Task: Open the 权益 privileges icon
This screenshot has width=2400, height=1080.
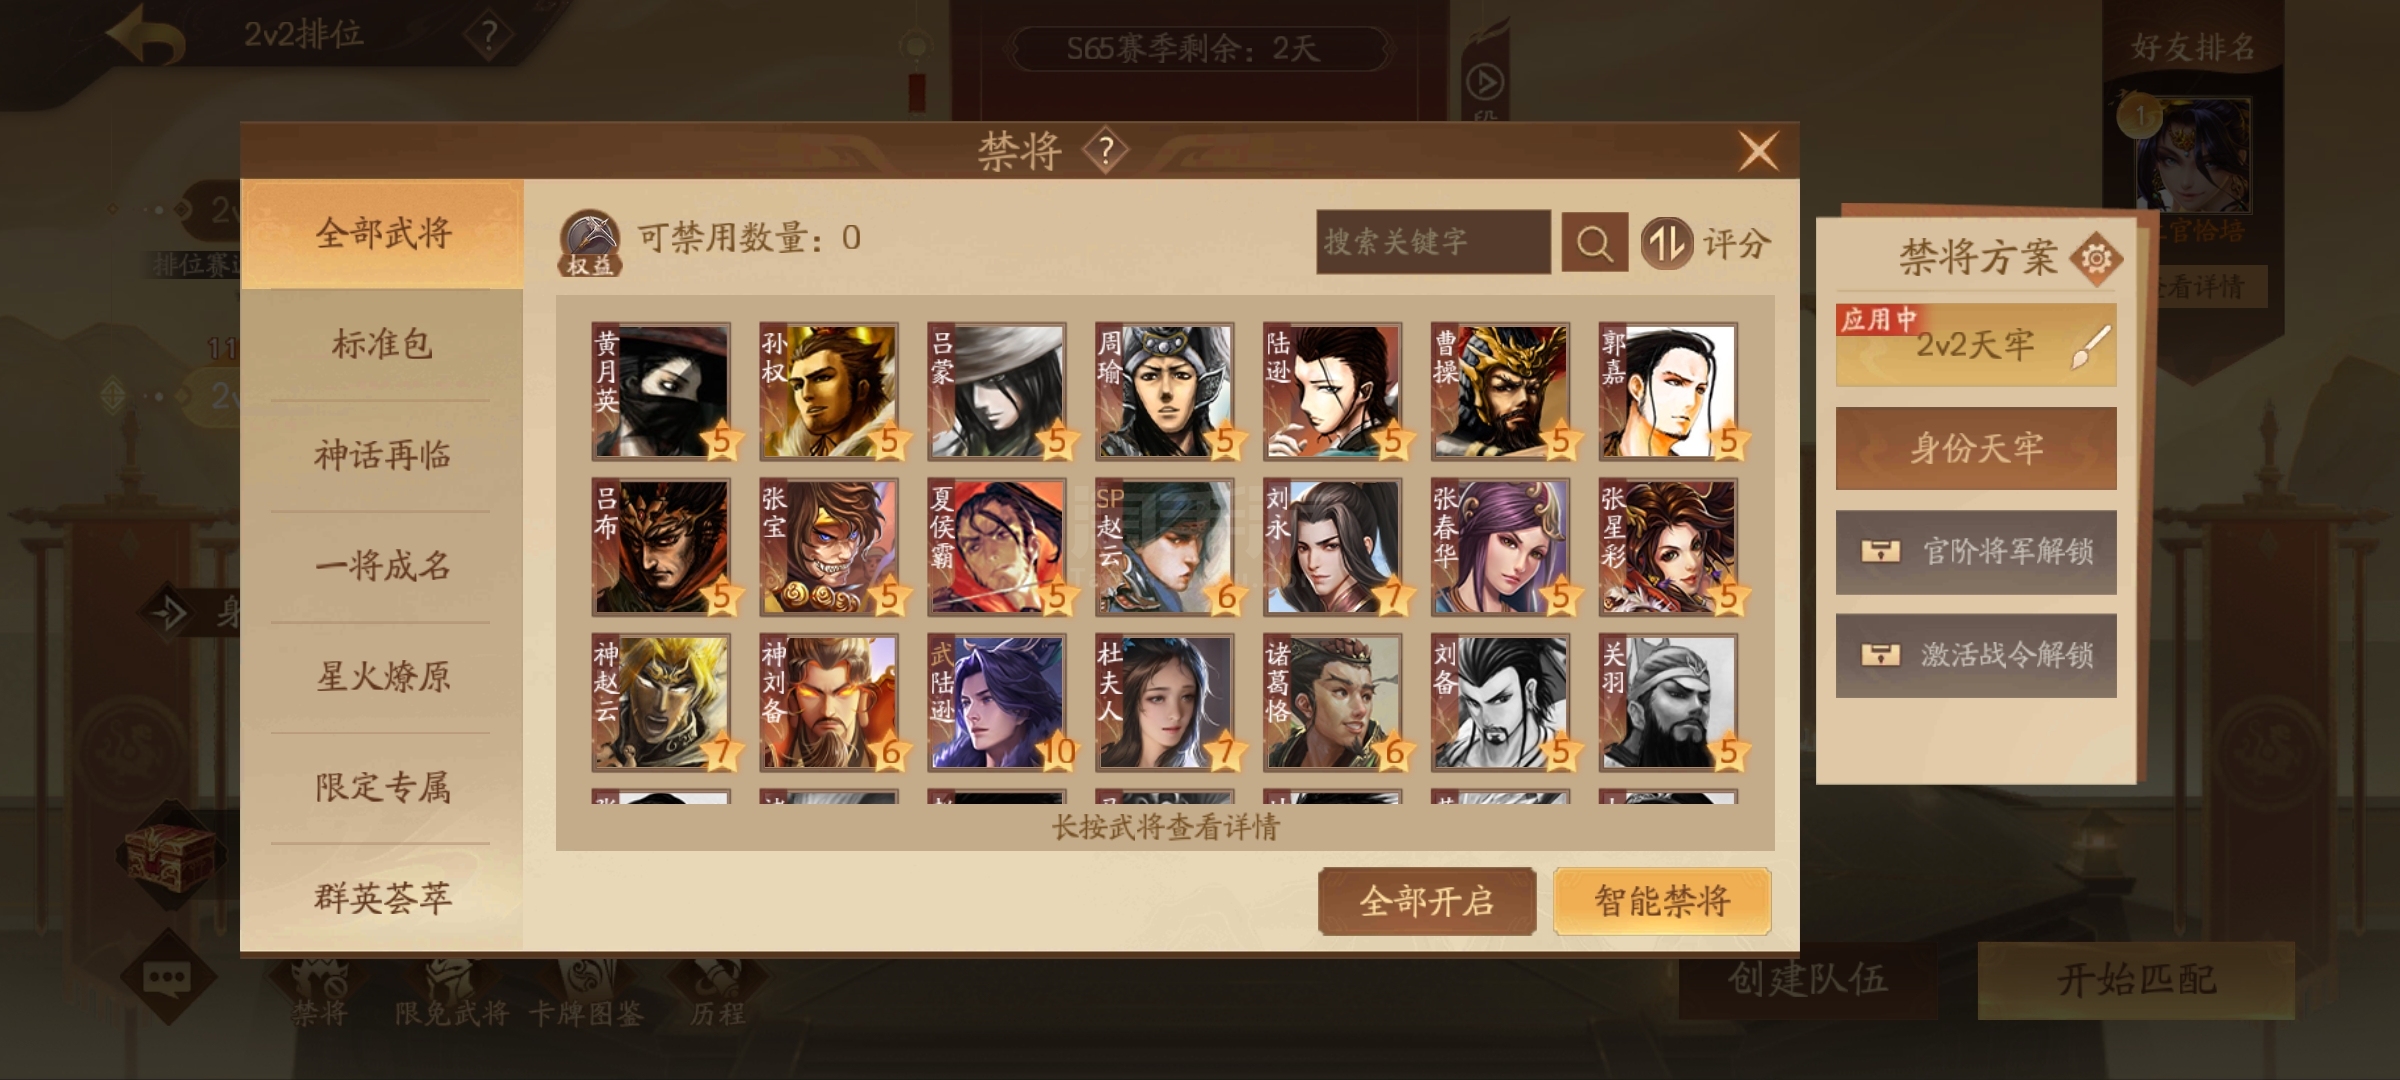Action: 590,243
